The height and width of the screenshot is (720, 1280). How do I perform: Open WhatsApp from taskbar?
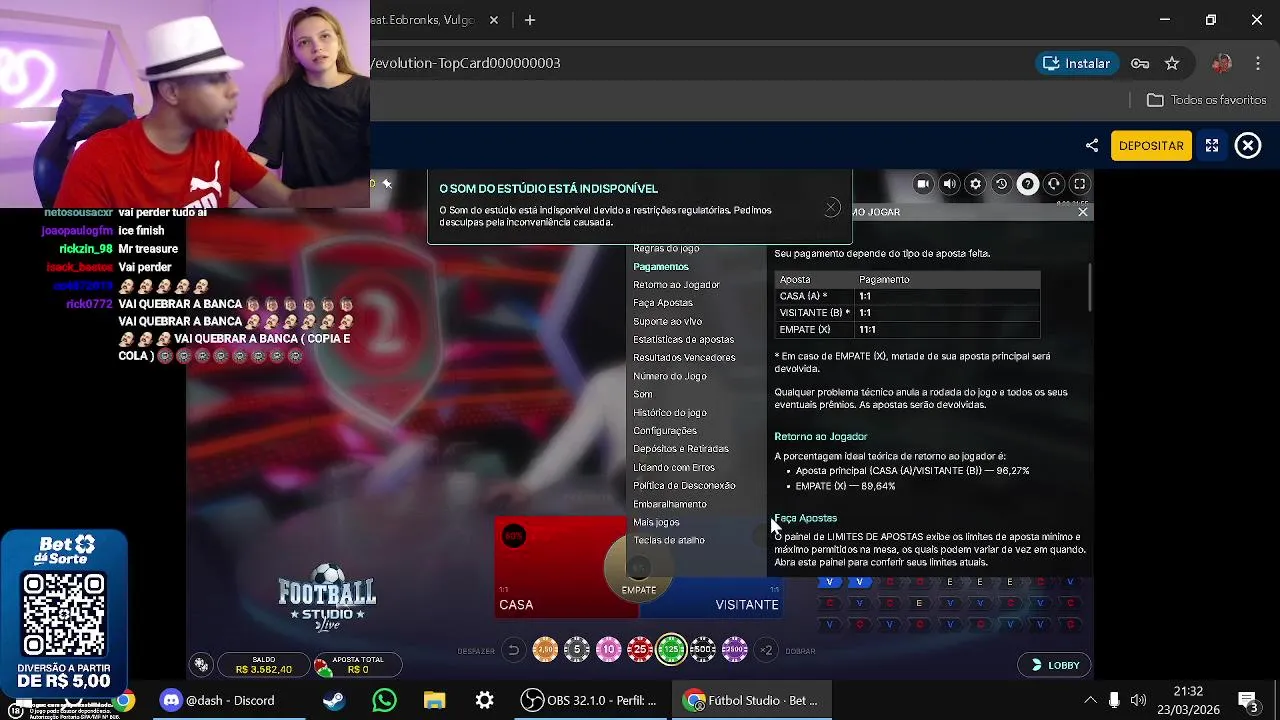(x=384, y=700)
